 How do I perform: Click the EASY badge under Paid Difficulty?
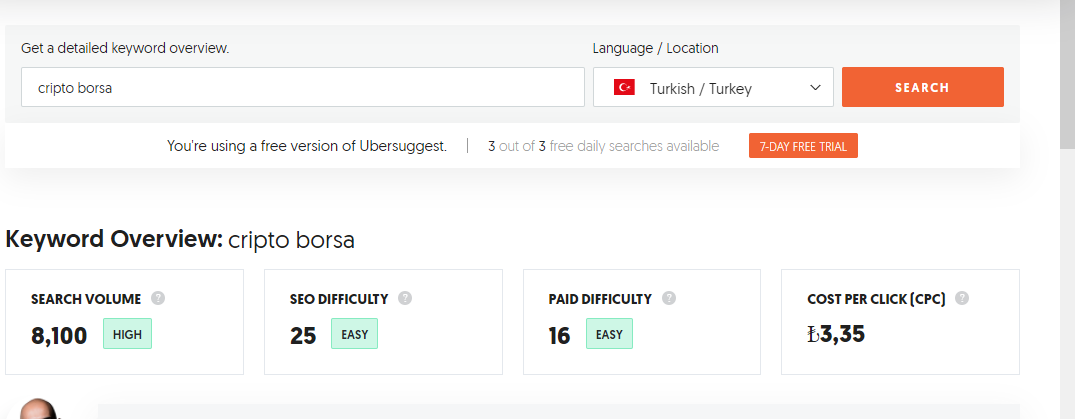point(609,334)
